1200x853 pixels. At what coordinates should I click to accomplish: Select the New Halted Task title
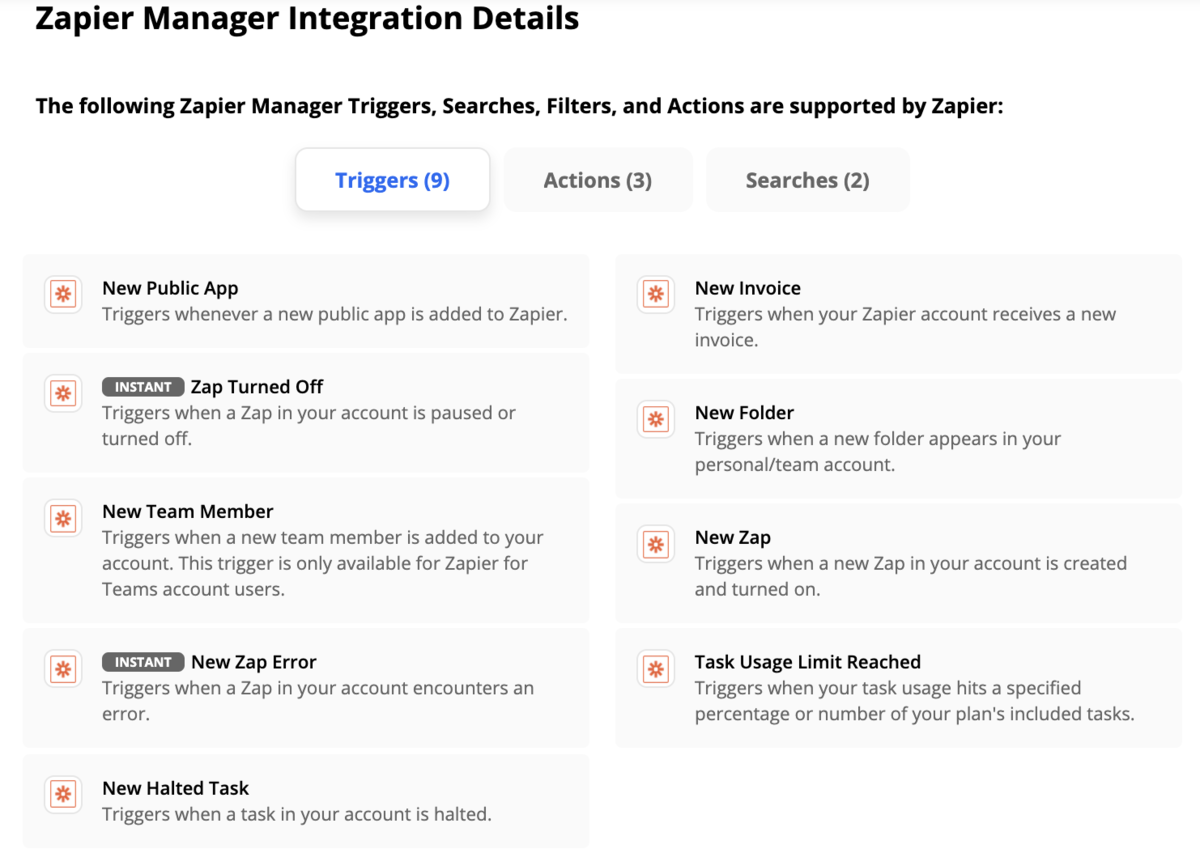[x=175, y=788]
